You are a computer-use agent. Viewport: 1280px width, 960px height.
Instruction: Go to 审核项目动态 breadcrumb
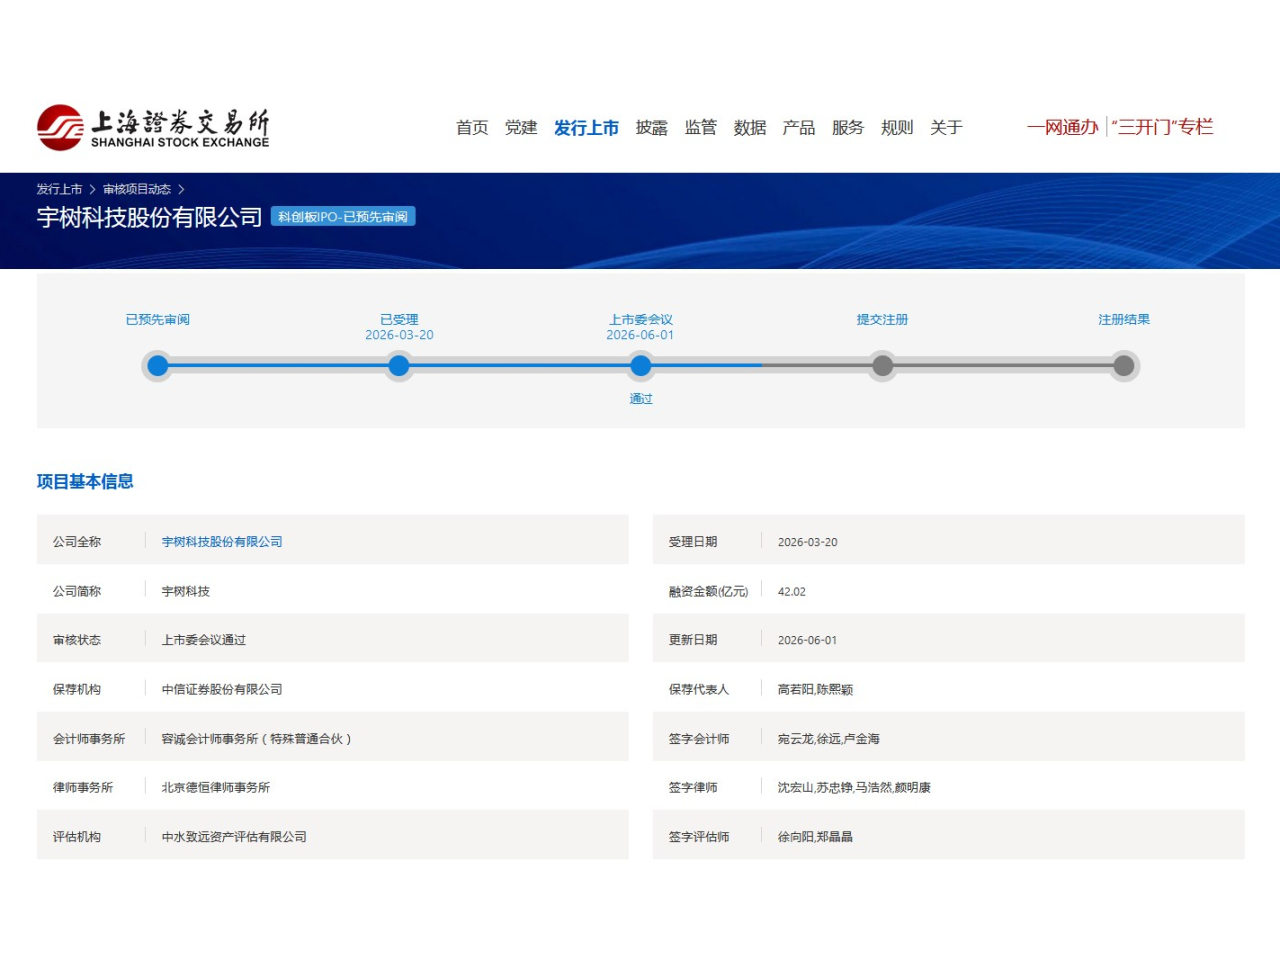point(137,189)
